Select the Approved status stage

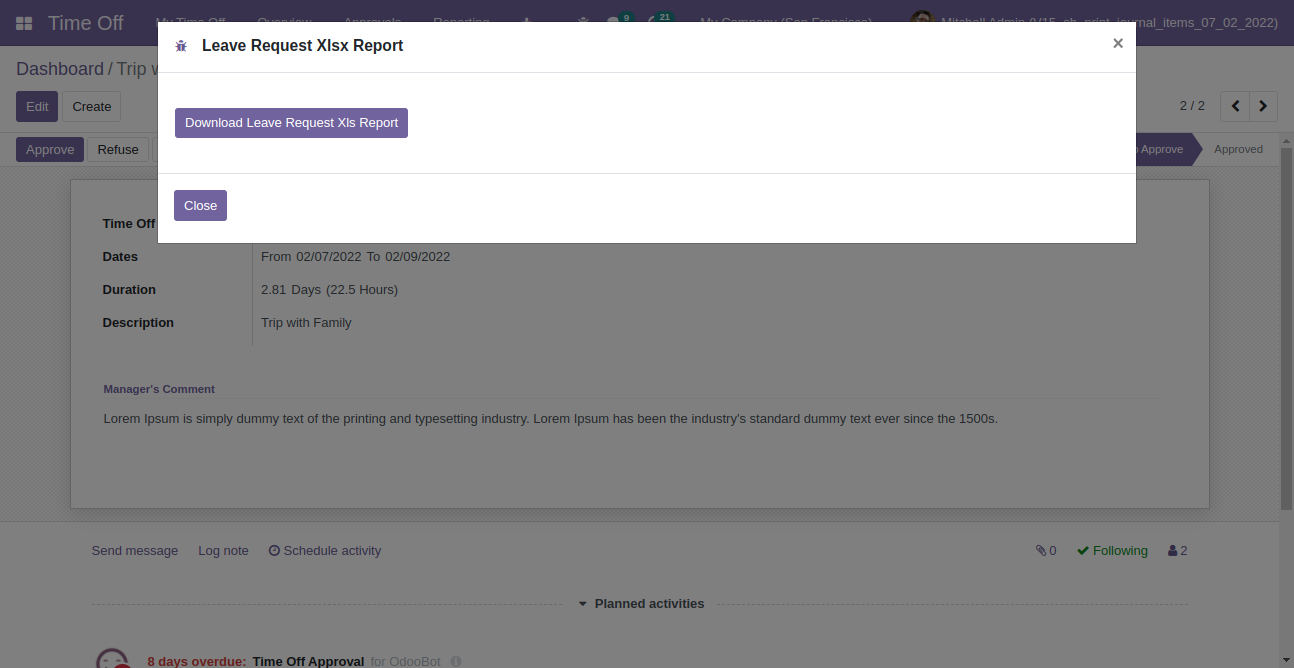(x=1238, y=149)
